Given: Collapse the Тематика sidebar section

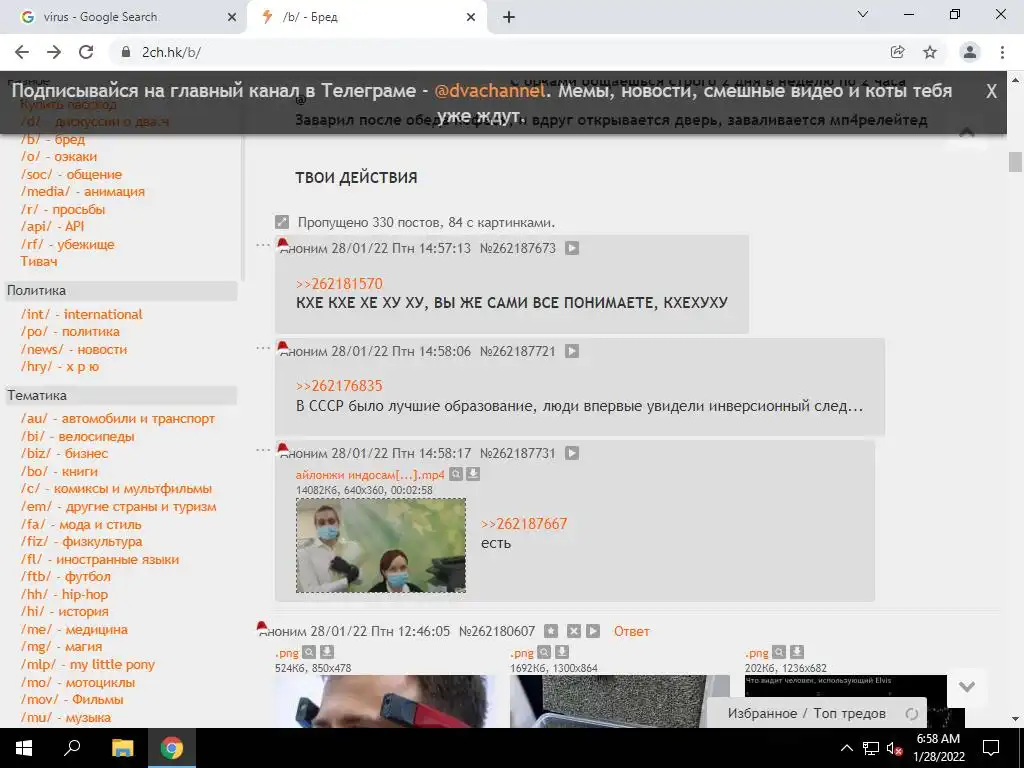Looking at the screenshot, I should click(x=121, y=395).
